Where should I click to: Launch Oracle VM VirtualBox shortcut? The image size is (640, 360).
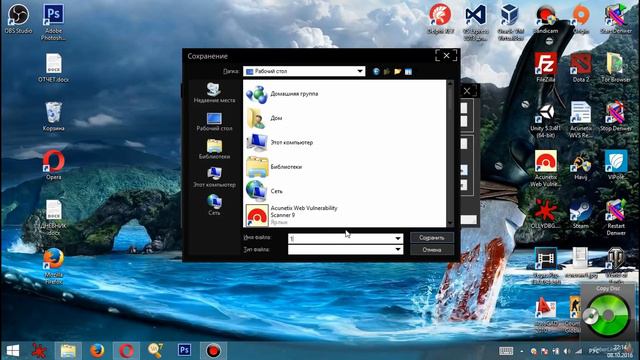510,21
